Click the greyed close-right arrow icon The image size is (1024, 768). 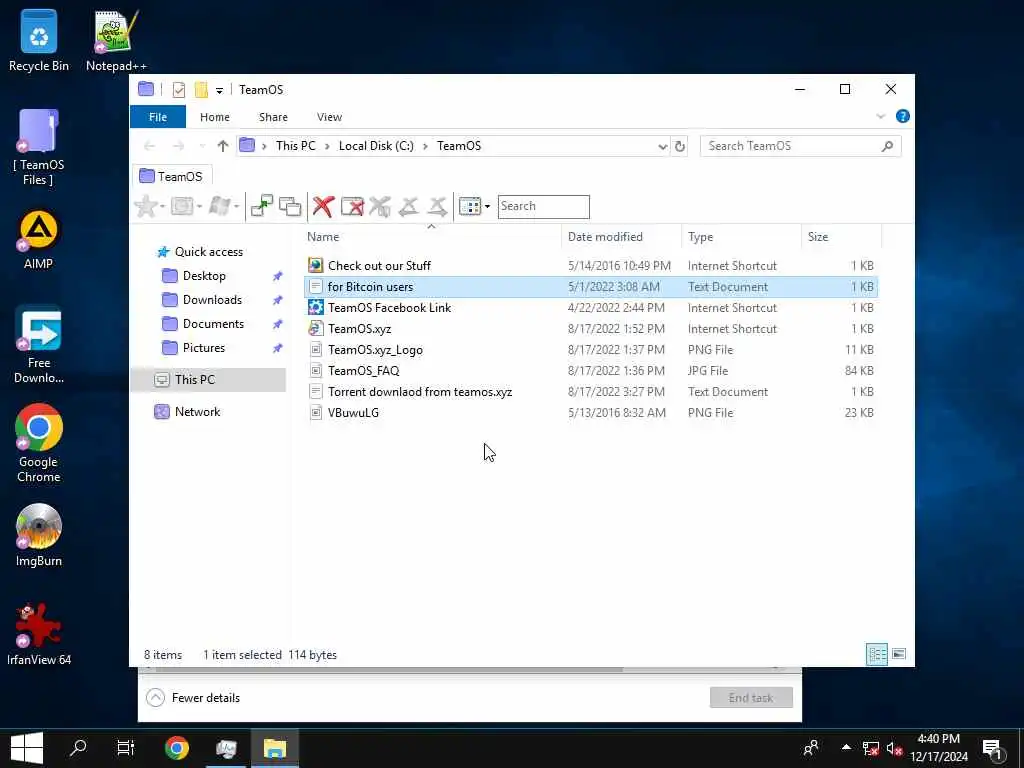(x=438, y=206)
